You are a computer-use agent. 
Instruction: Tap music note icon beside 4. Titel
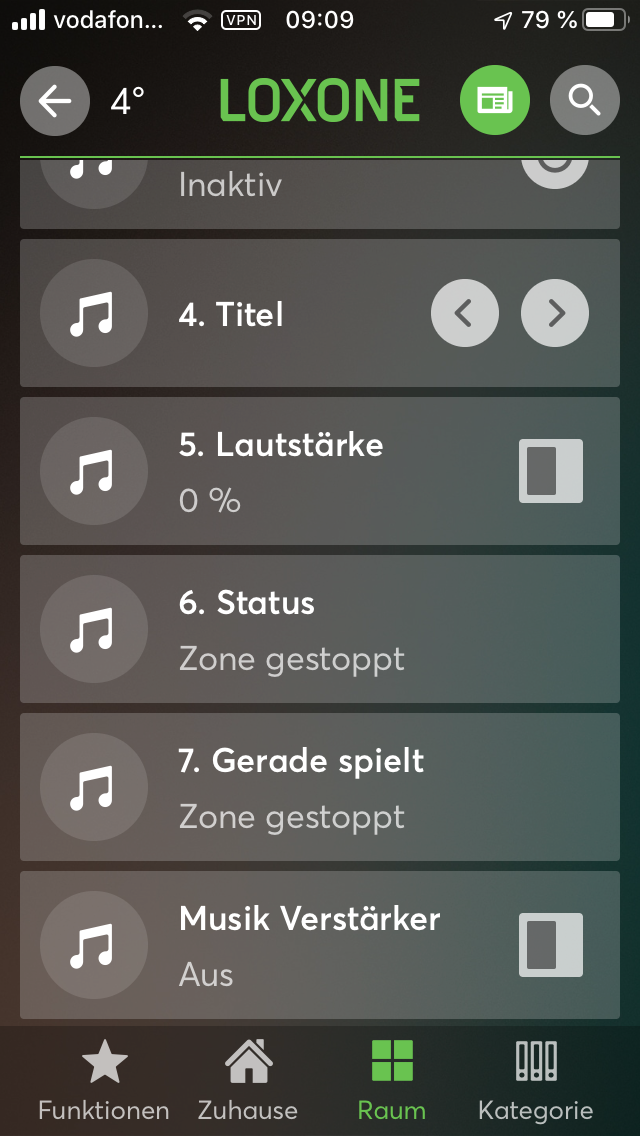click(x=93, y=314)
